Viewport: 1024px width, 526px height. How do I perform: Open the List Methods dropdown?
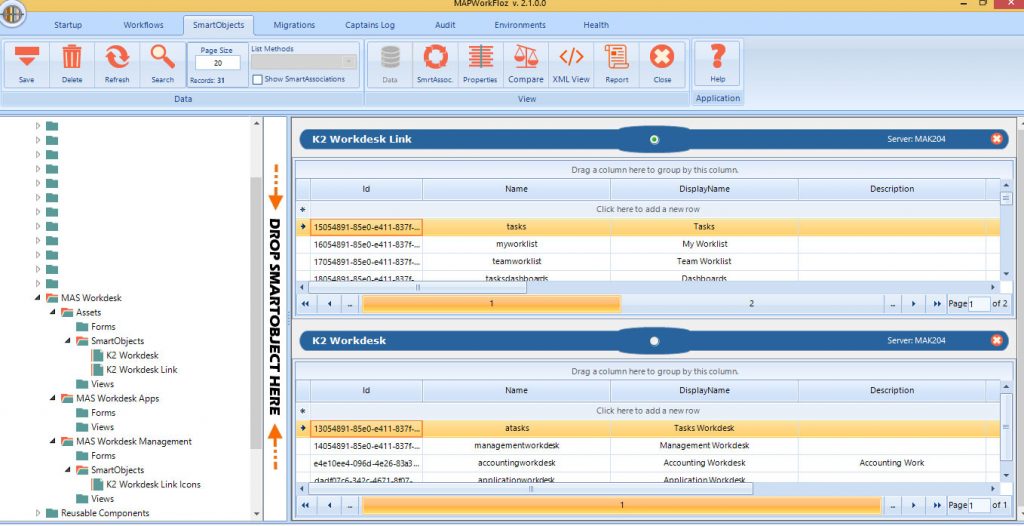coord(303,62)
